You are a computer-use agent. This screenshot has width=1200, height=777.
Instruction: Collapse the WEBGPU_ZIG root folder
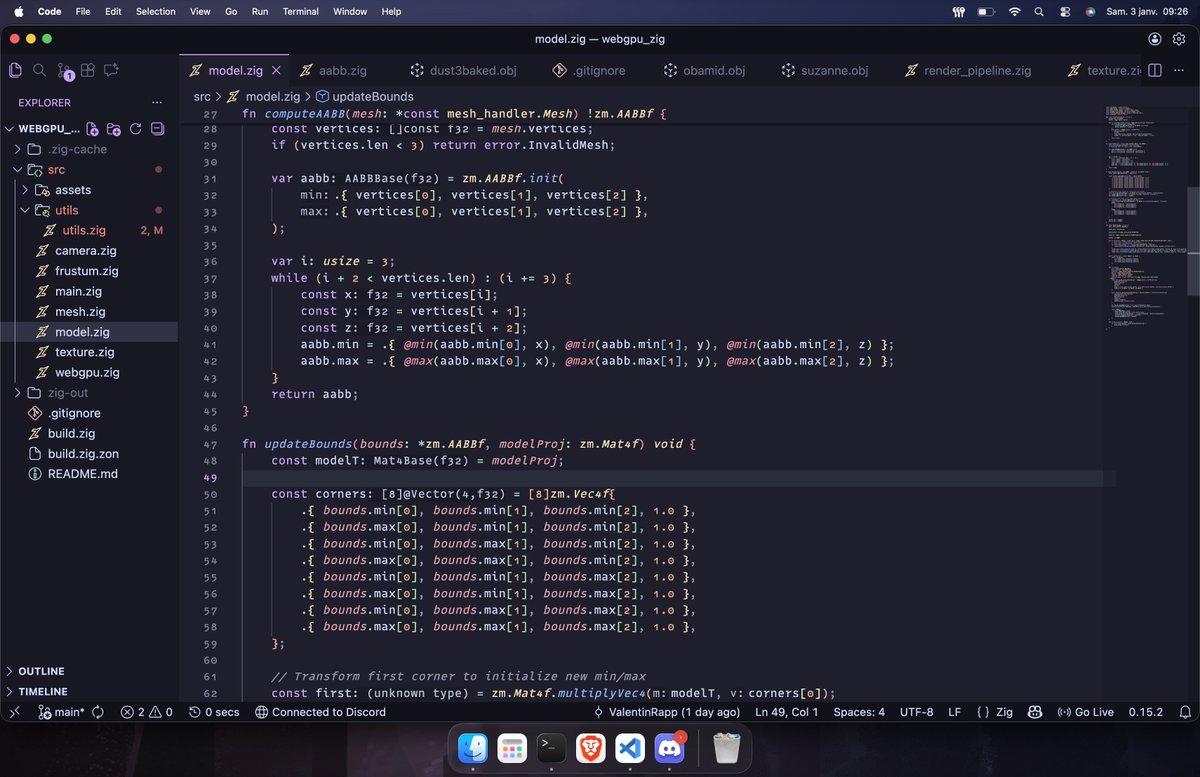(10, 129)
